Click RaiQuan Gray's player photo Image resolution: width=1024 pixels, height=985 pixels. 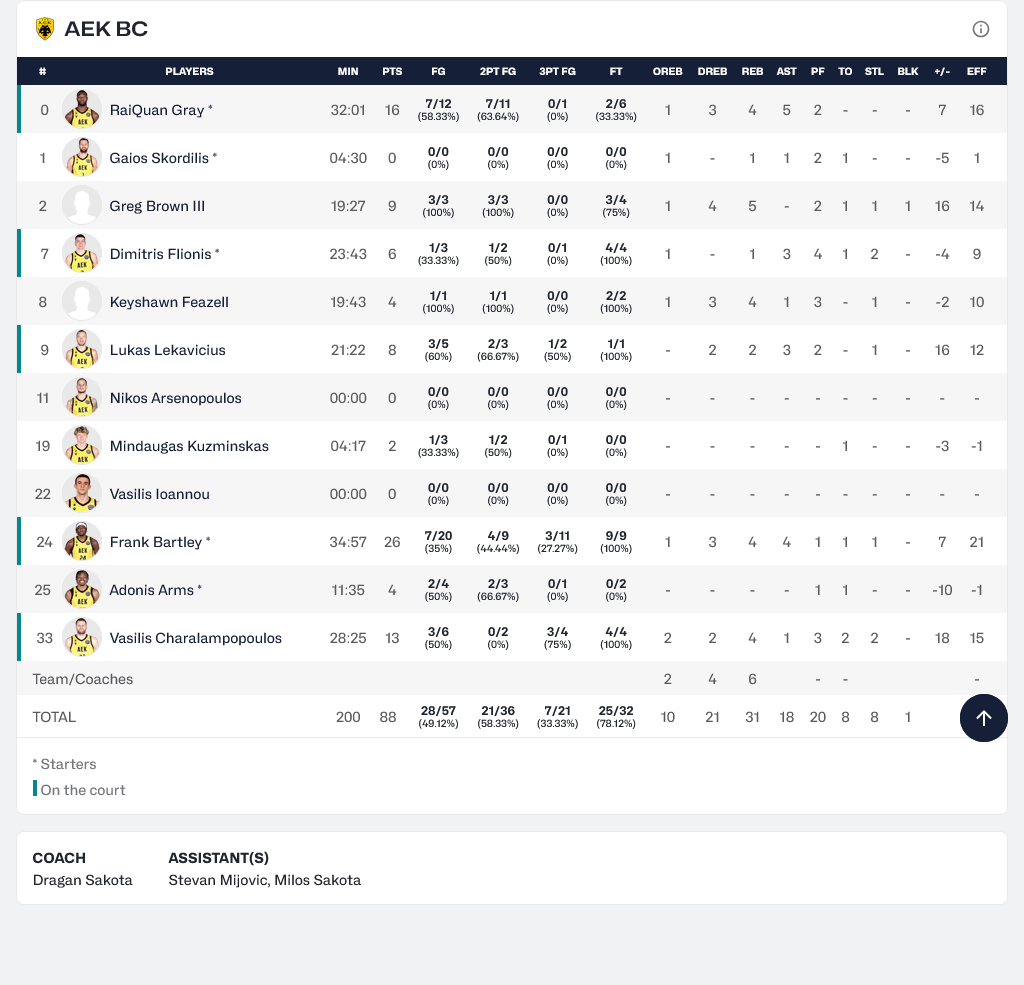pyautogui.click(x=82, y=110)
